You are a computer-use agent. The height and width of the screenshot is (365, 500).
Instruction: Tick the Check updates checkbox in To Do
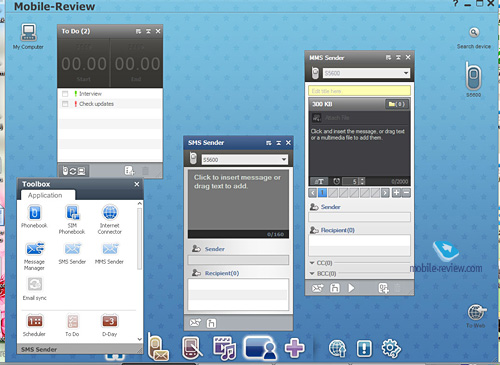pos(65,104)
